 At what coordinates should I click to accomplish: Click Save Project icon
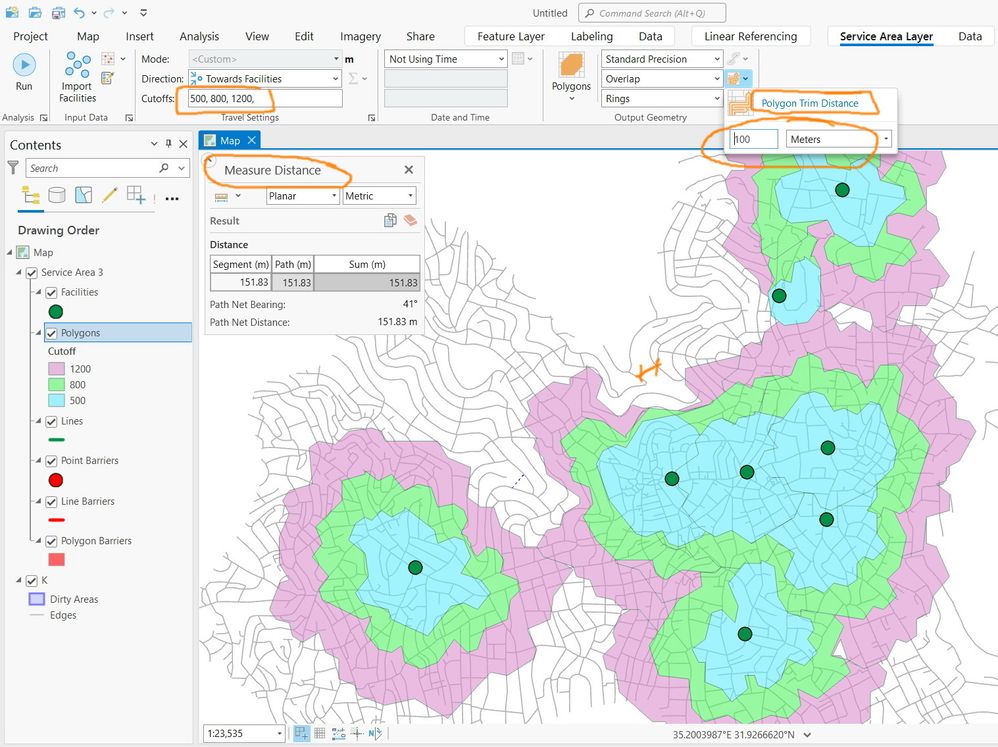[58, 12]
